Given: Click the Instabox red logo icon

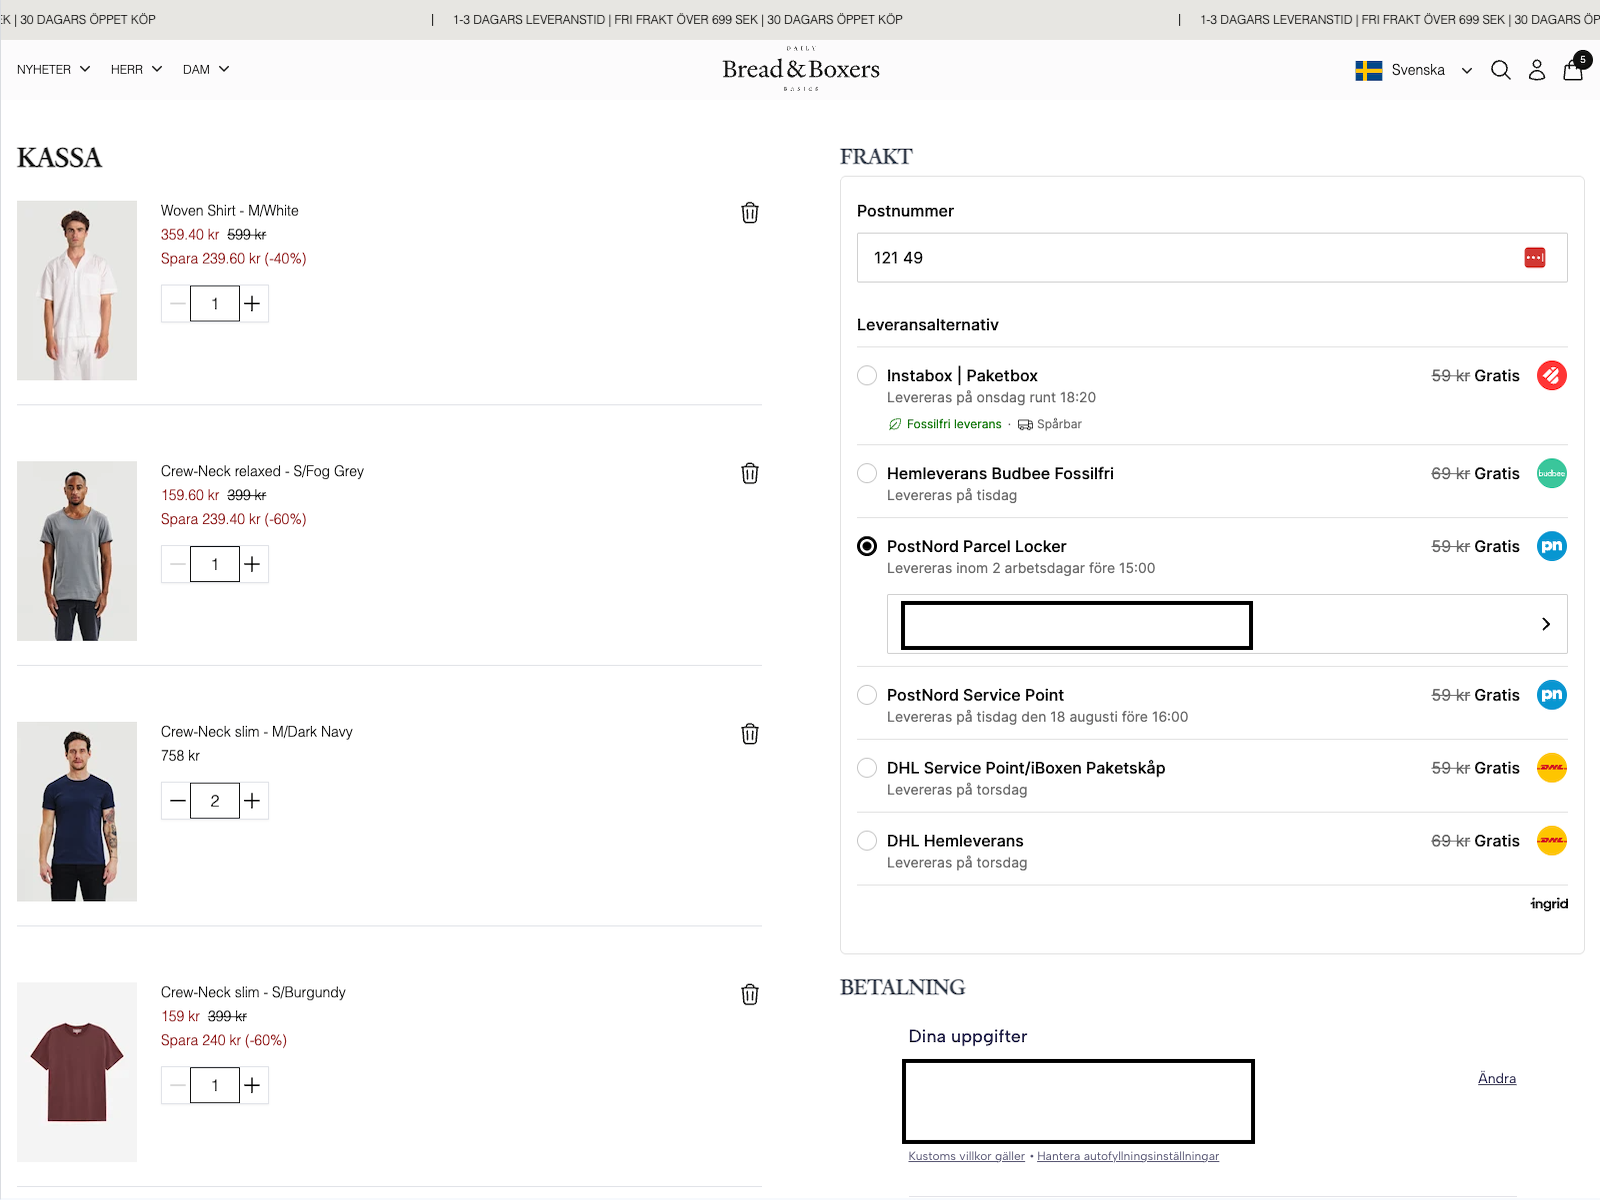Looking at the screenshot, I should coord(1552,376).
